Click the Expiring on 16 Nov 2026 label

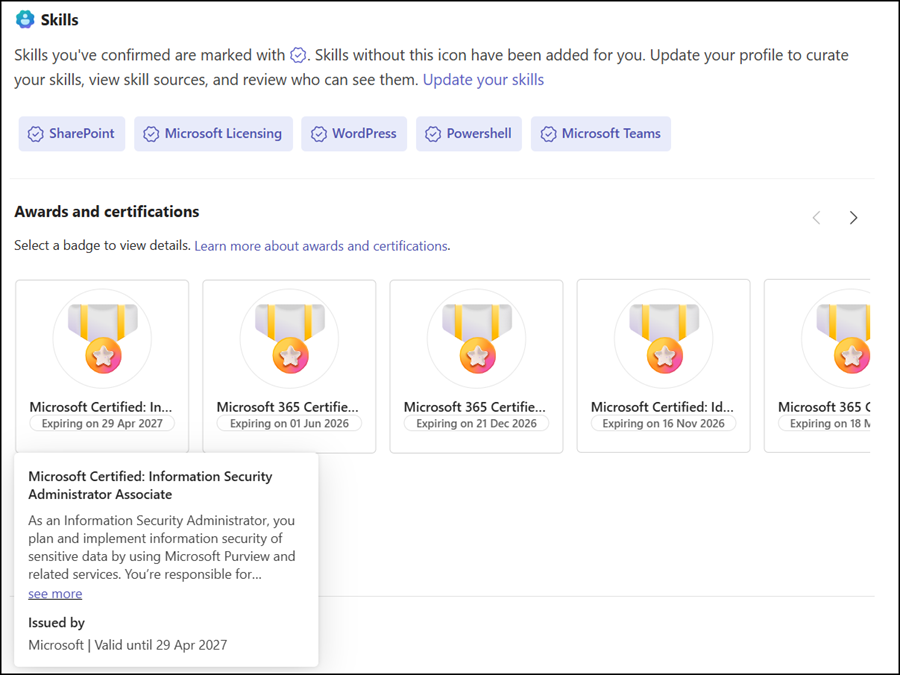(x=664, y=424)
